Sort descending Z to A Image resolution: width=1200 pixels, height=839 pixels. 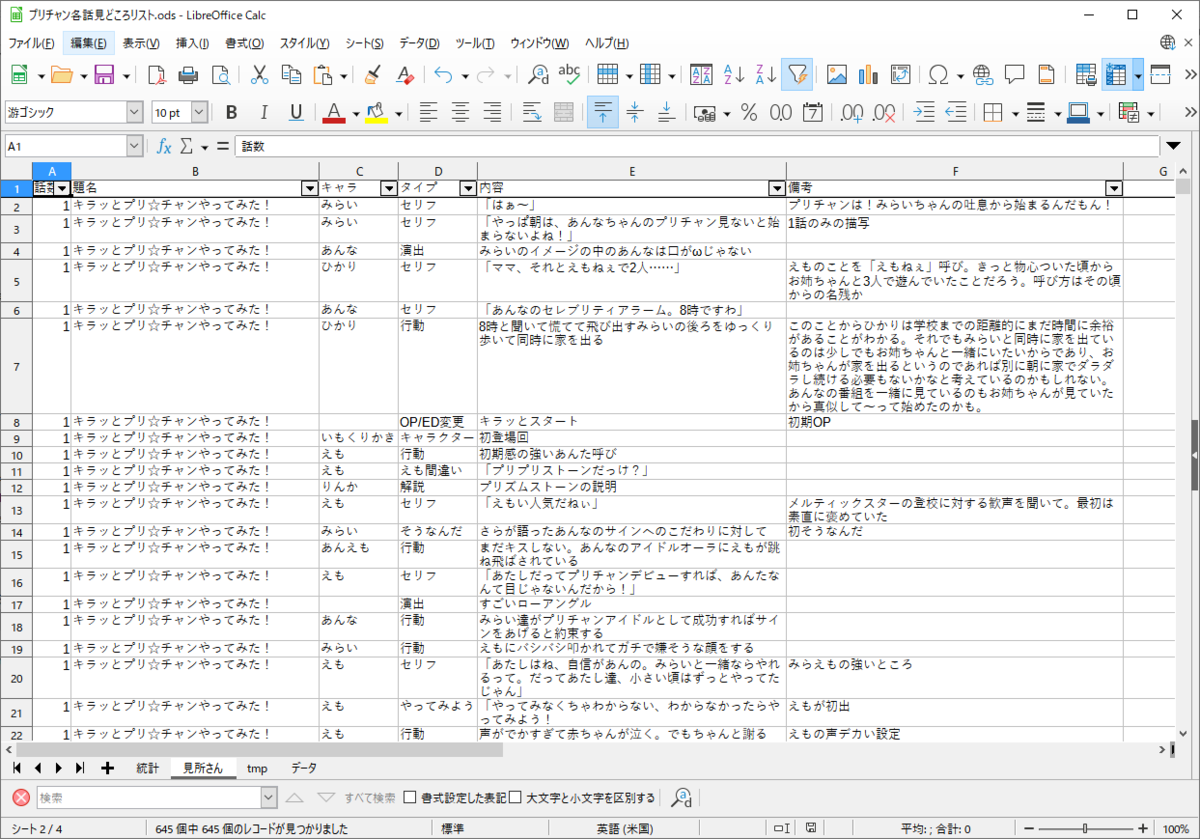766,74
